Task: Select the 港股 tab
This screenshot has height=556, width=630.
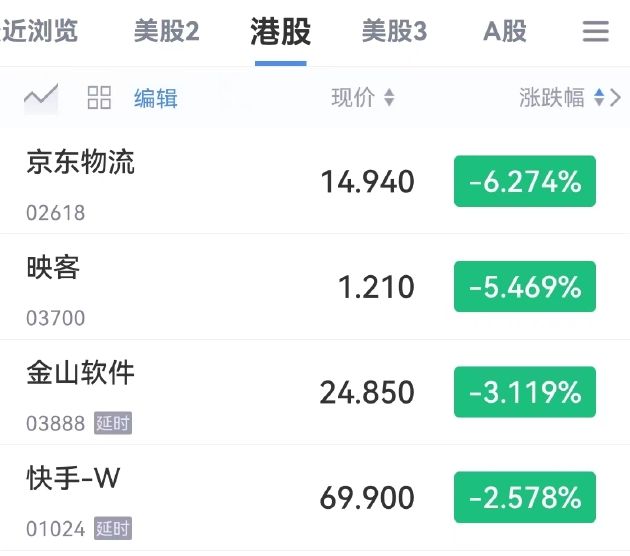Action: (x=280, y=32)
